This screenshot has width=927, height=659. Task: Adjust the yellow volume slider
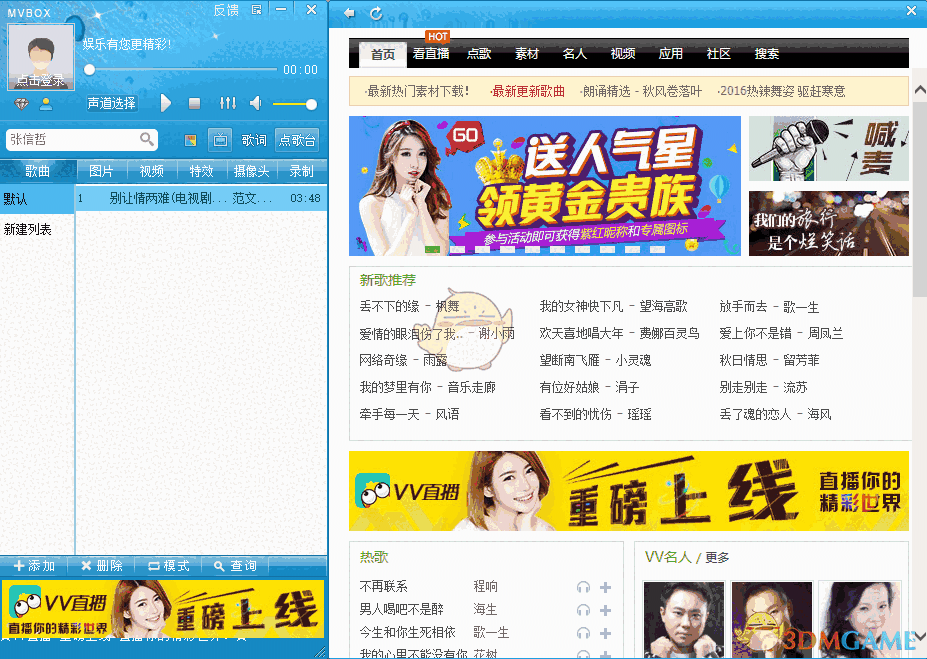click(294, 105)
